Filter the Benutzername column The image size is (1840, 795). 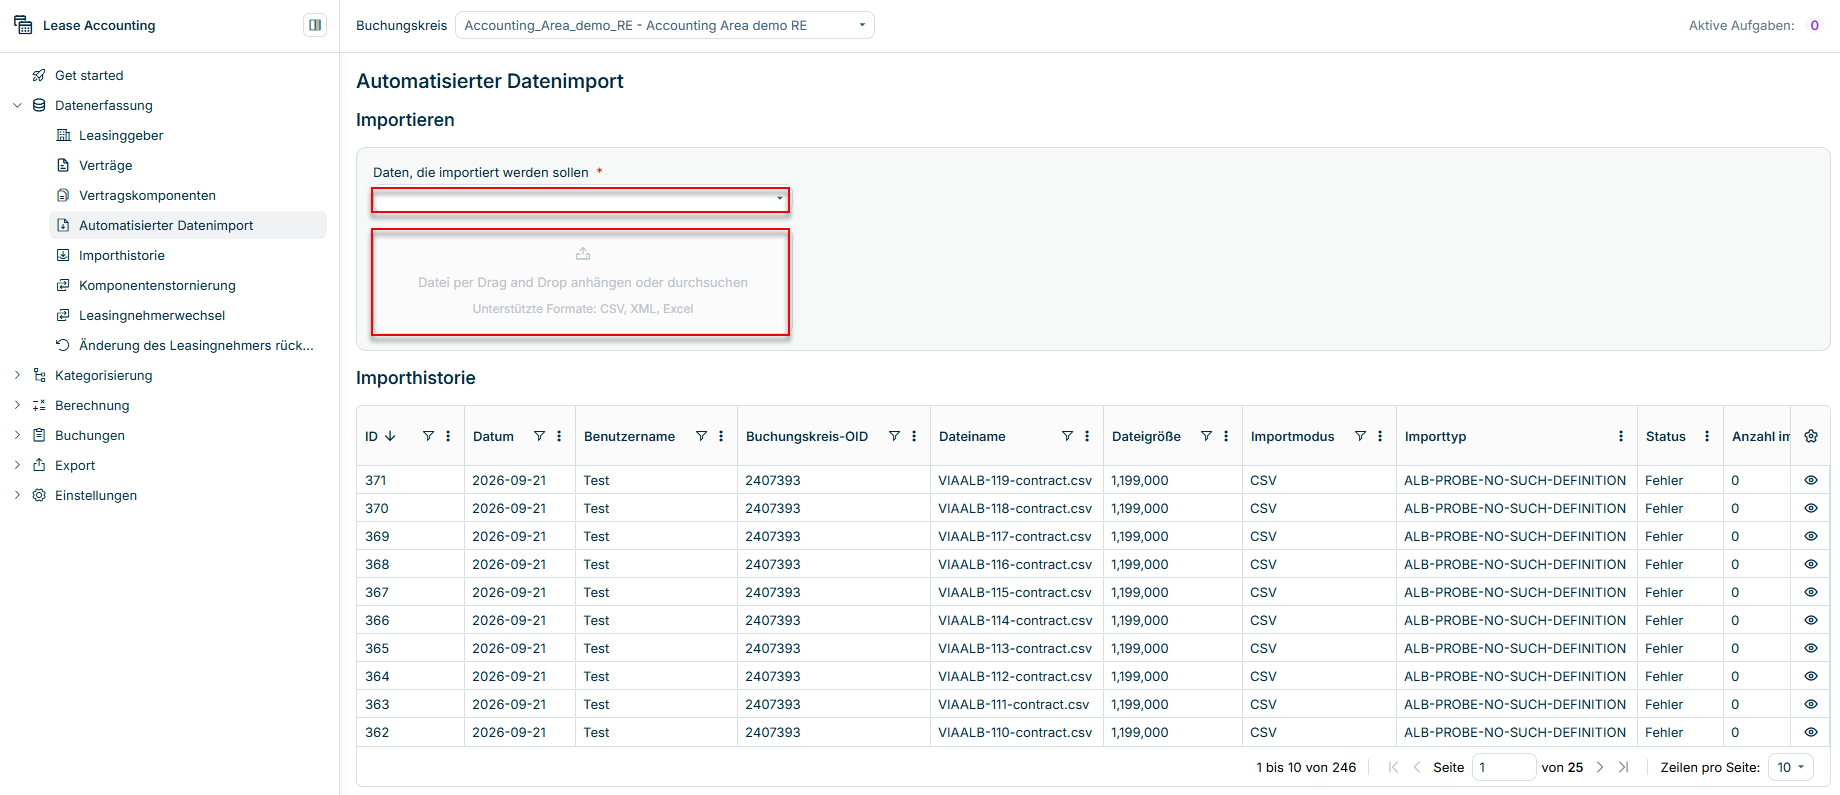(x=701, y=436)
